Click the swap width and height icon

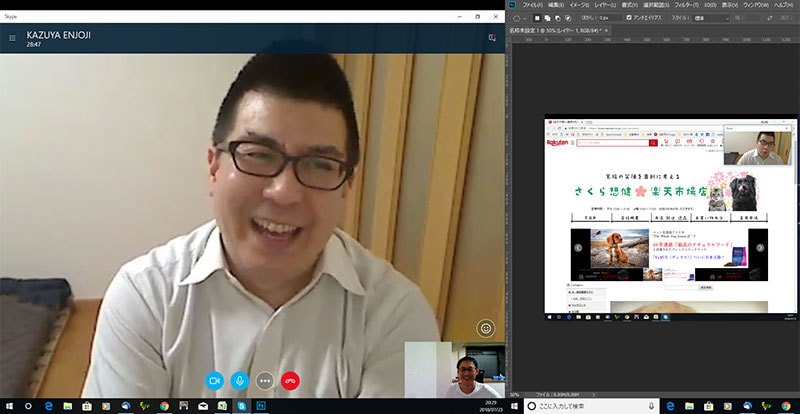[770, 18]
